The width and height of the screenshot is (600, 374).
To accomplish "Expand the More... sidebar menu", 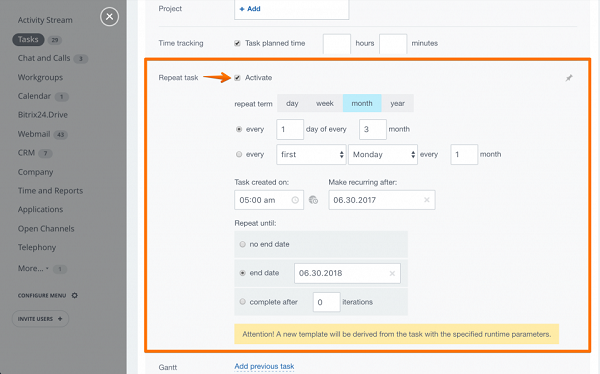I will pos(33,268).
